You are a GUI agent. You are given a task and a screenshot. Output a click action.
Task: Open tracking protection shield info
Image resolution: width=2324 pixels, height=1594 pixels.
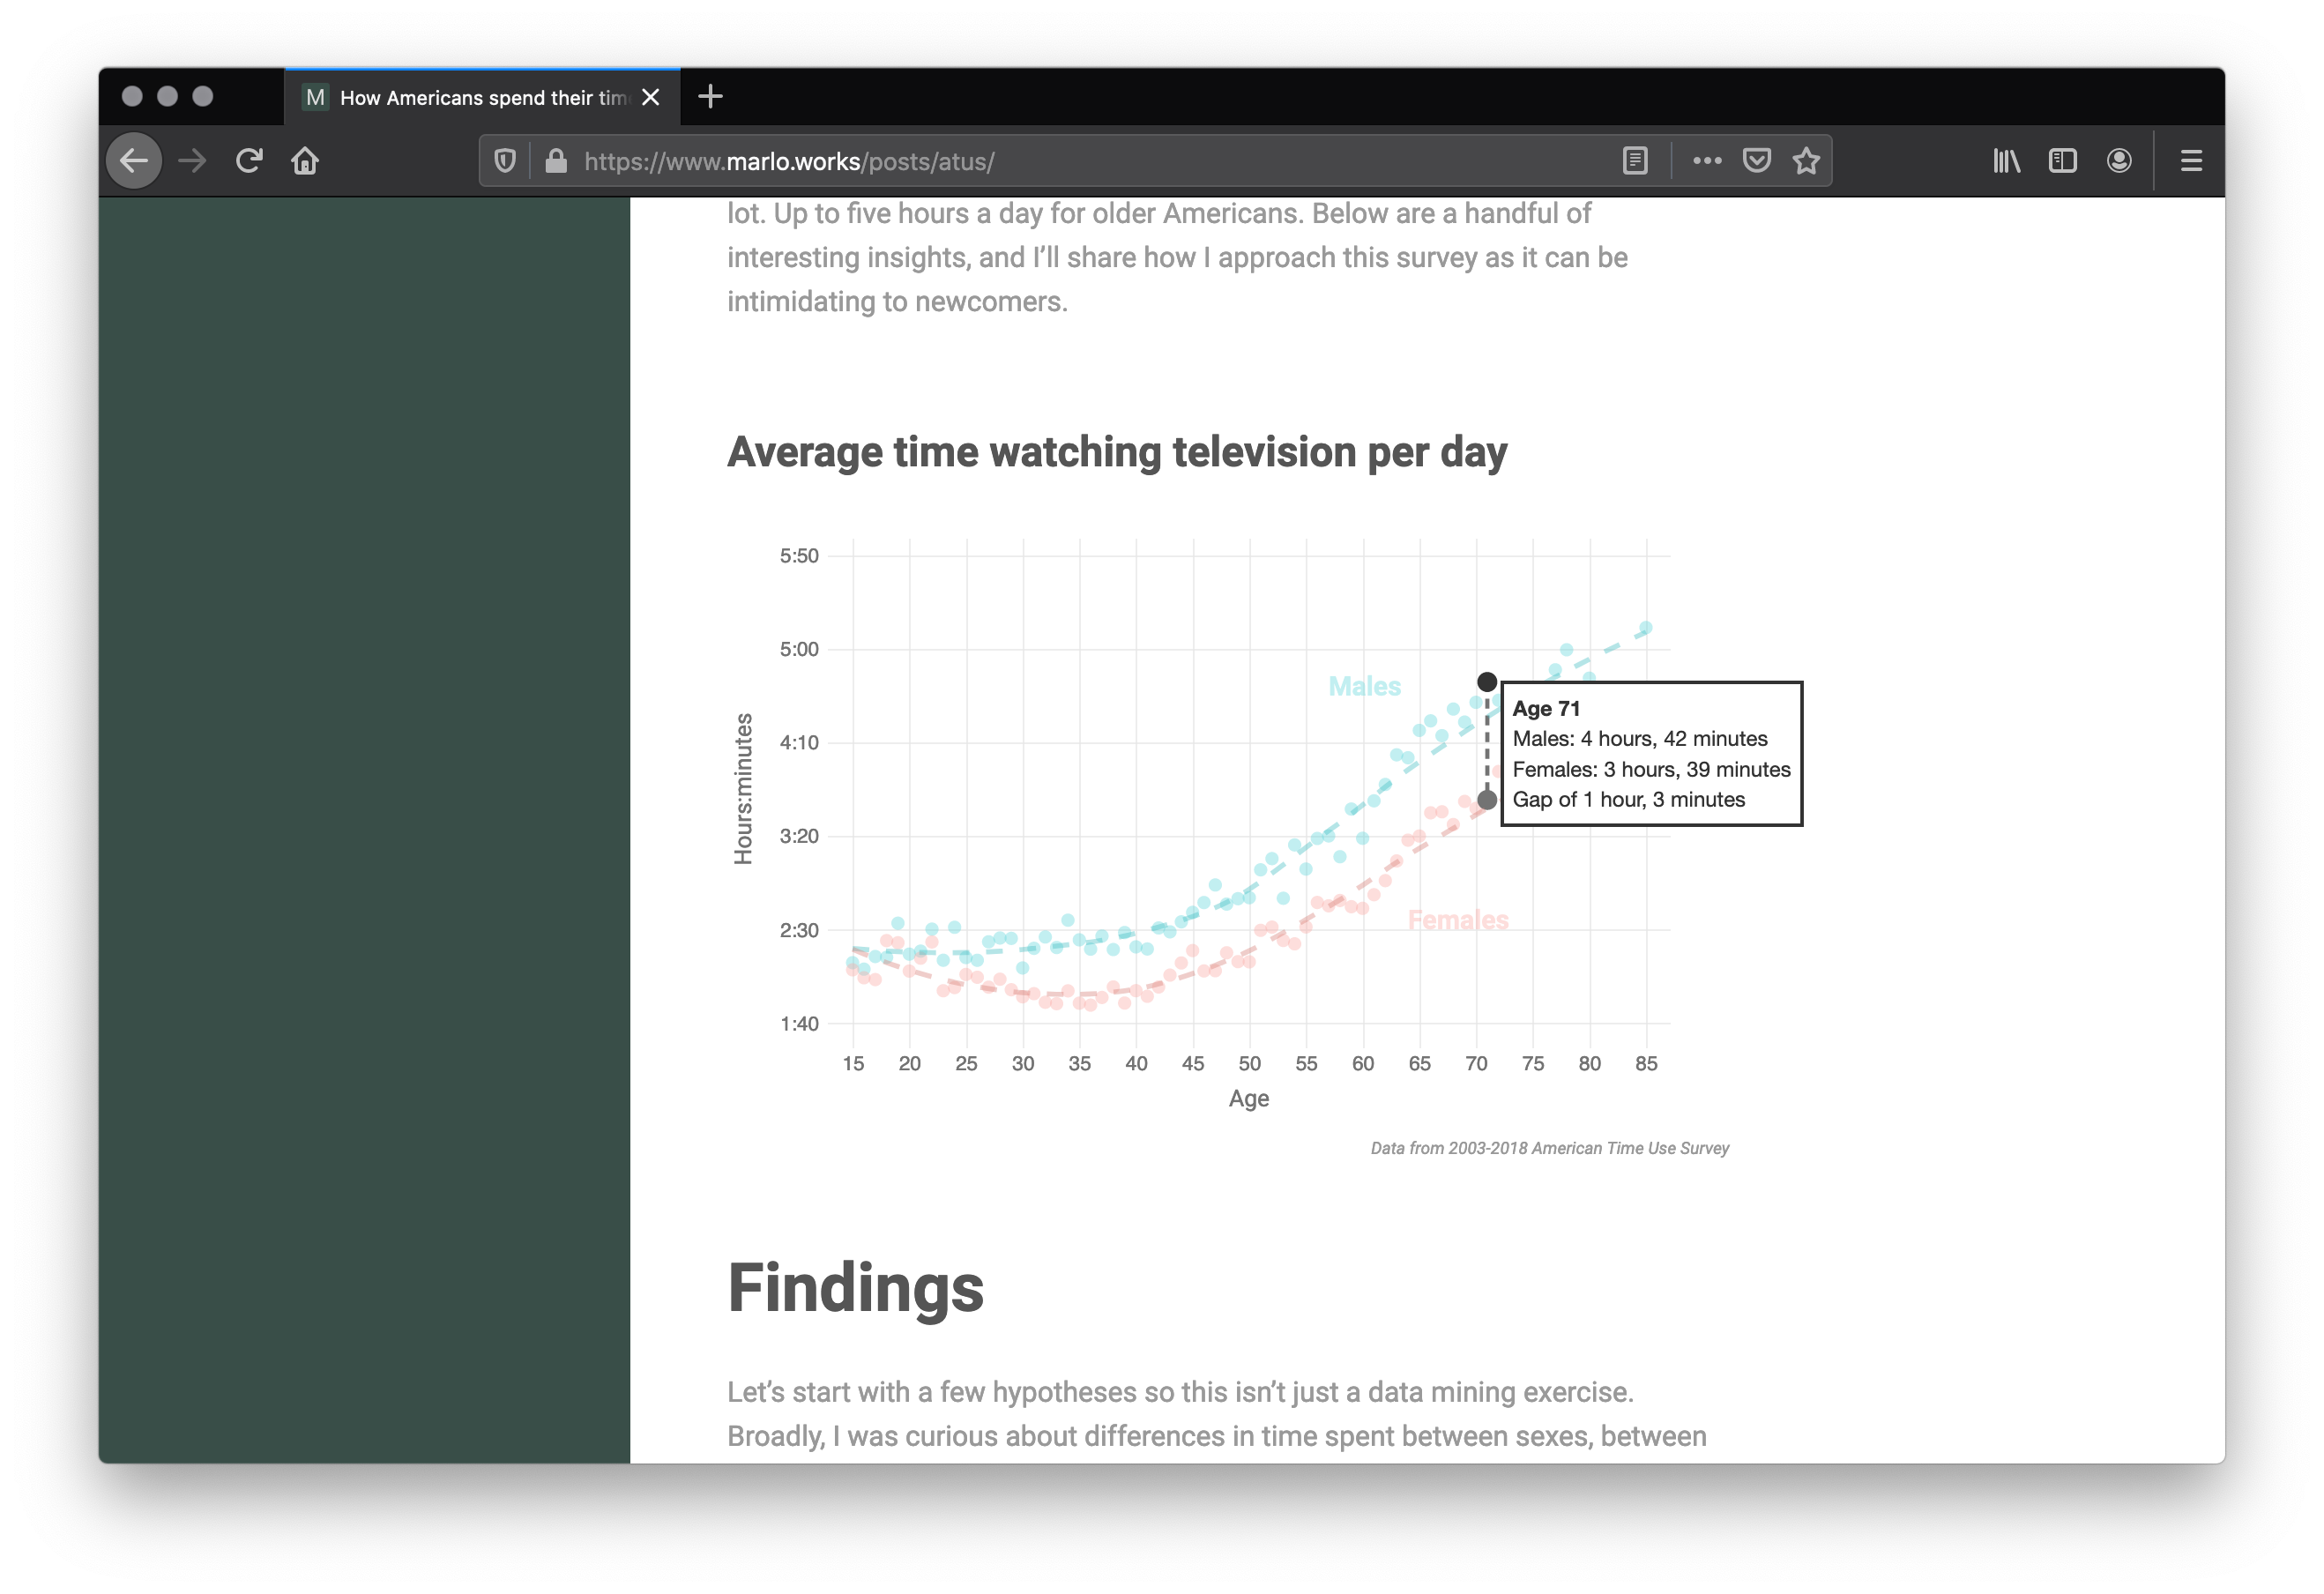(x=505, y=161)
